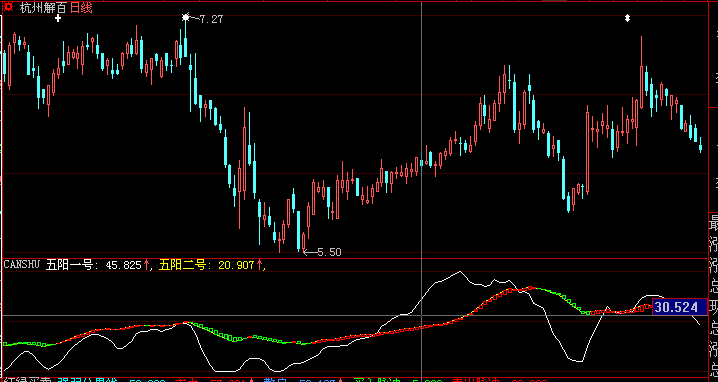
Task: Click the arrow pointing at the 5.50 low
Action: 310,252
